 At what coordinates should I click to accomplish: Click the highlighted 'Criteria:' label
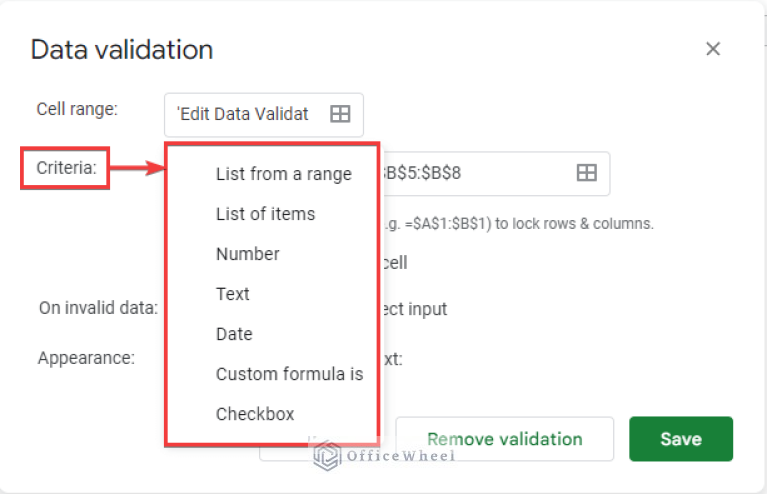[x=66, y=168]
